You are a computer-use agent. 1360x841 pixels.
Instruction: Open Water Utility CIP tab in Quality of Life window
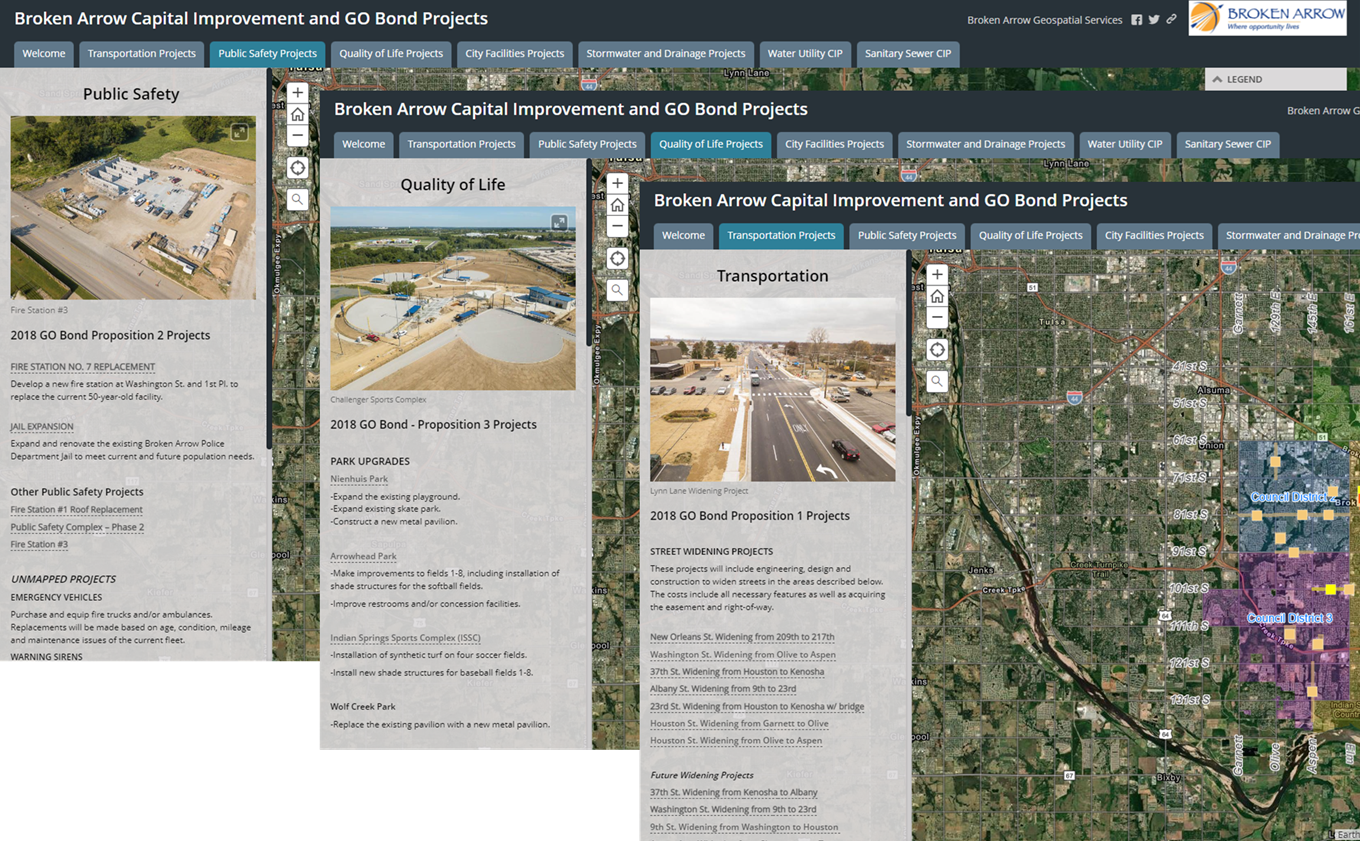click(x=1125, y=145)
